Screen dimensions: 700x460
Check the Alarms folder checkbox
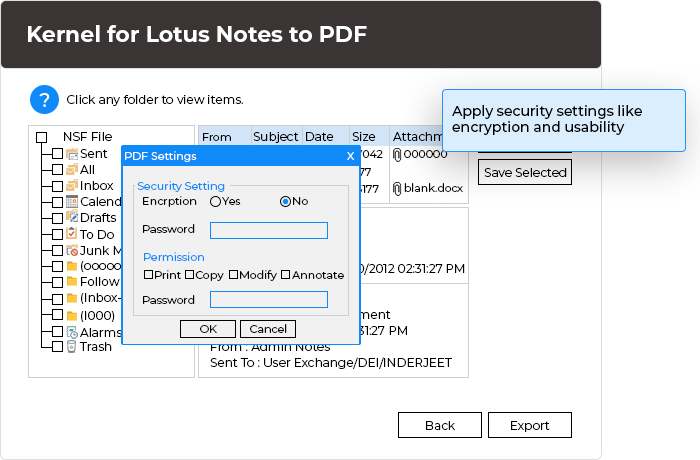coord(57,331)
